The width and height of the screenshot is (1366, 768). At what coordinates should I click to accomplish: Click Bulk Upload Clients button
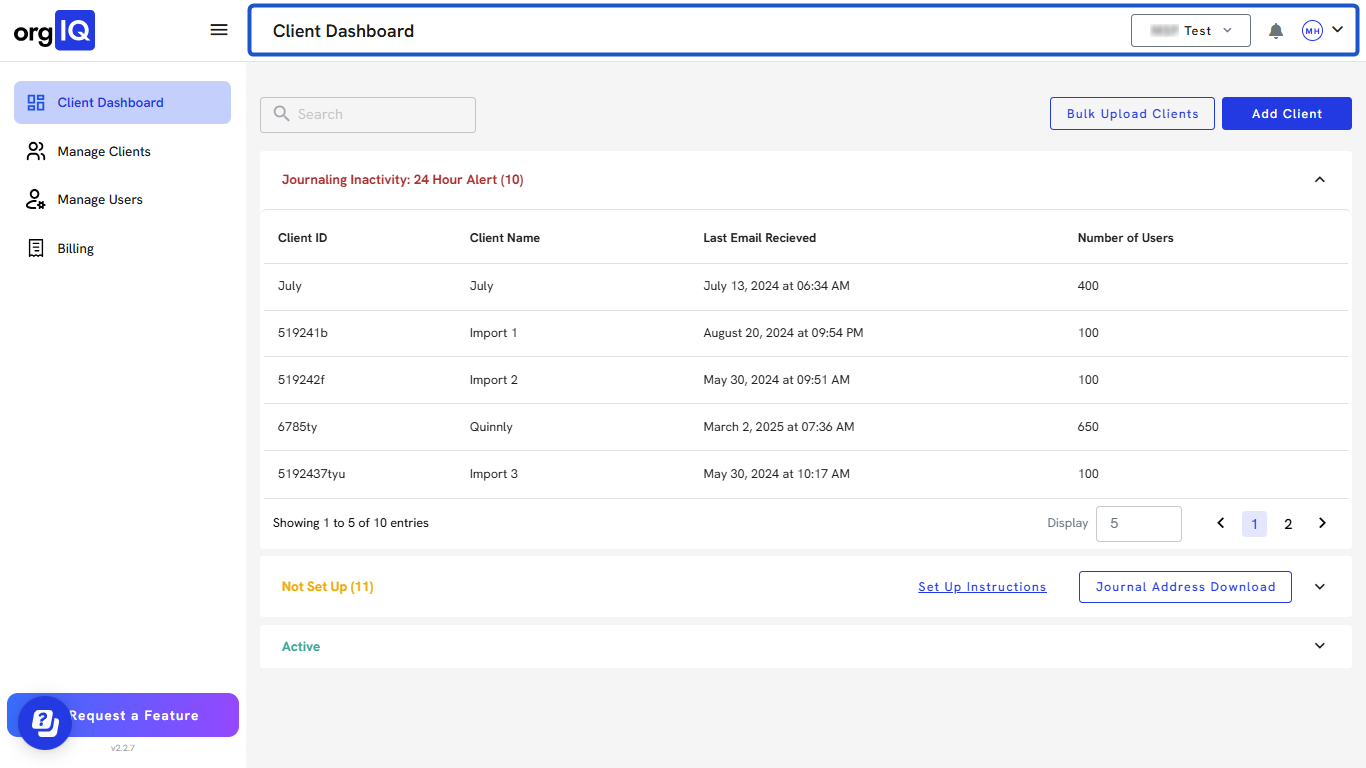click(1132, 114)
